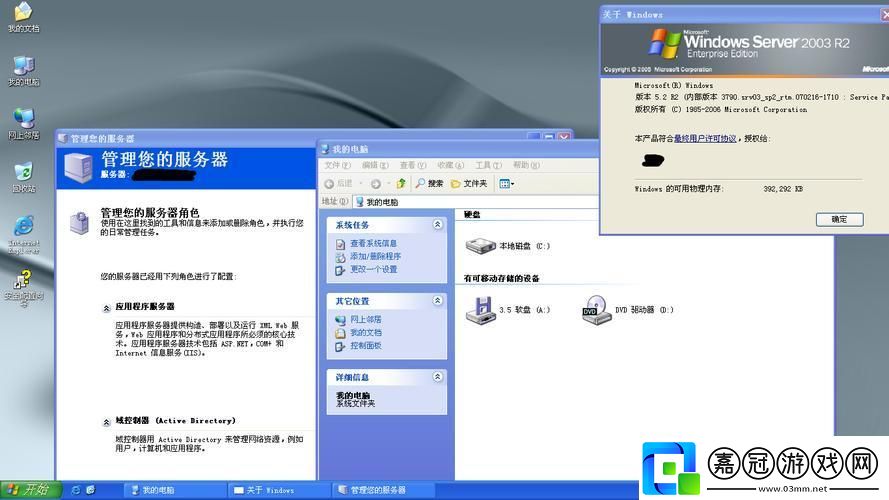Open the 帮助 menu in My Computer

point(526,165)
